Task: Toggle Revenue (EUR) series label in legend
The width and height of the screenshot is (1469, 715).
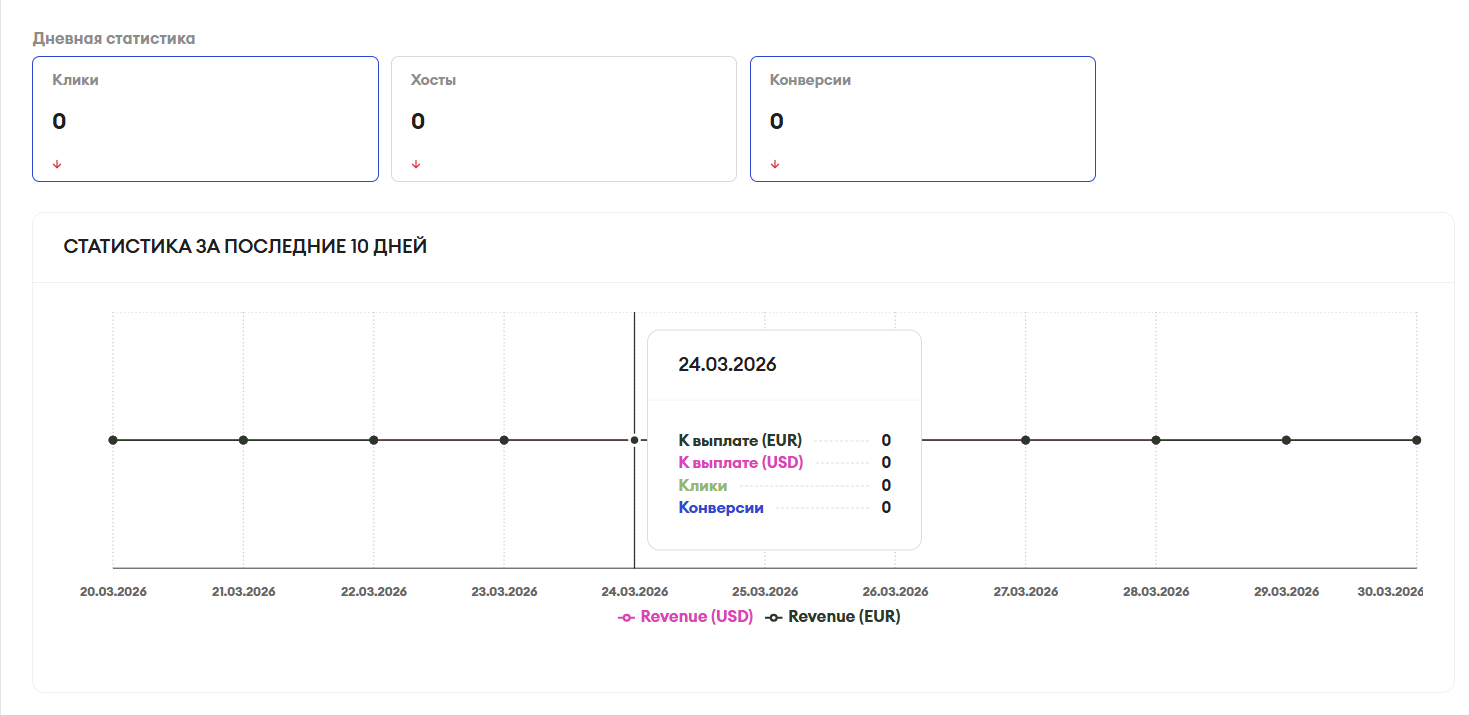Action: (x=844, y=617)
